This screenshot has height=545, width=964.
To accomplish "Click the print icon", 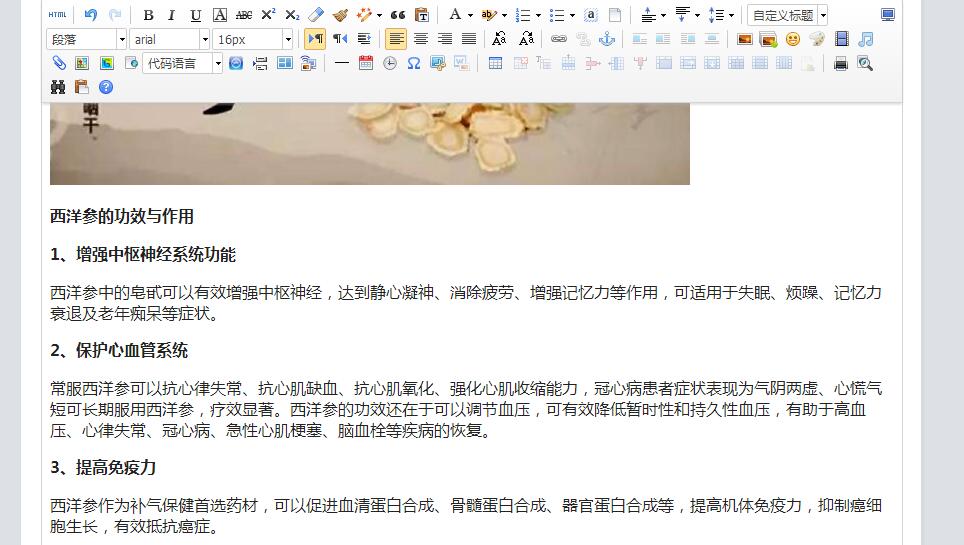I will pos(841,63).
